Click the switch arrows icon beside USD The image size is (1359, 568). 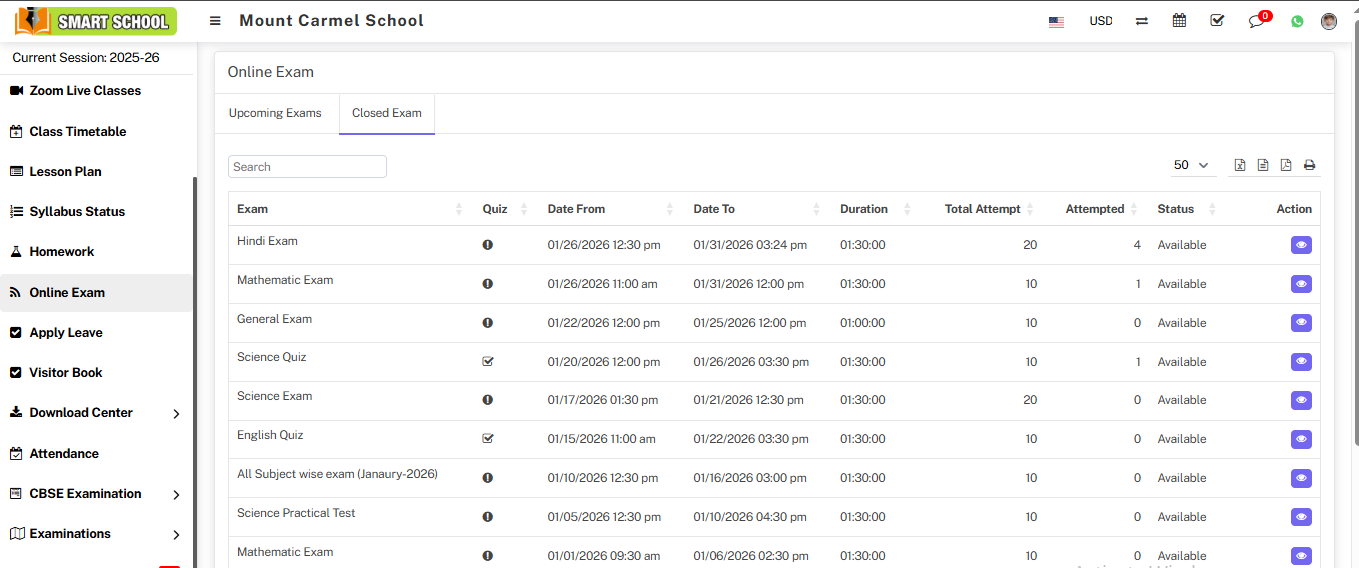click(x=1141, y=21)
